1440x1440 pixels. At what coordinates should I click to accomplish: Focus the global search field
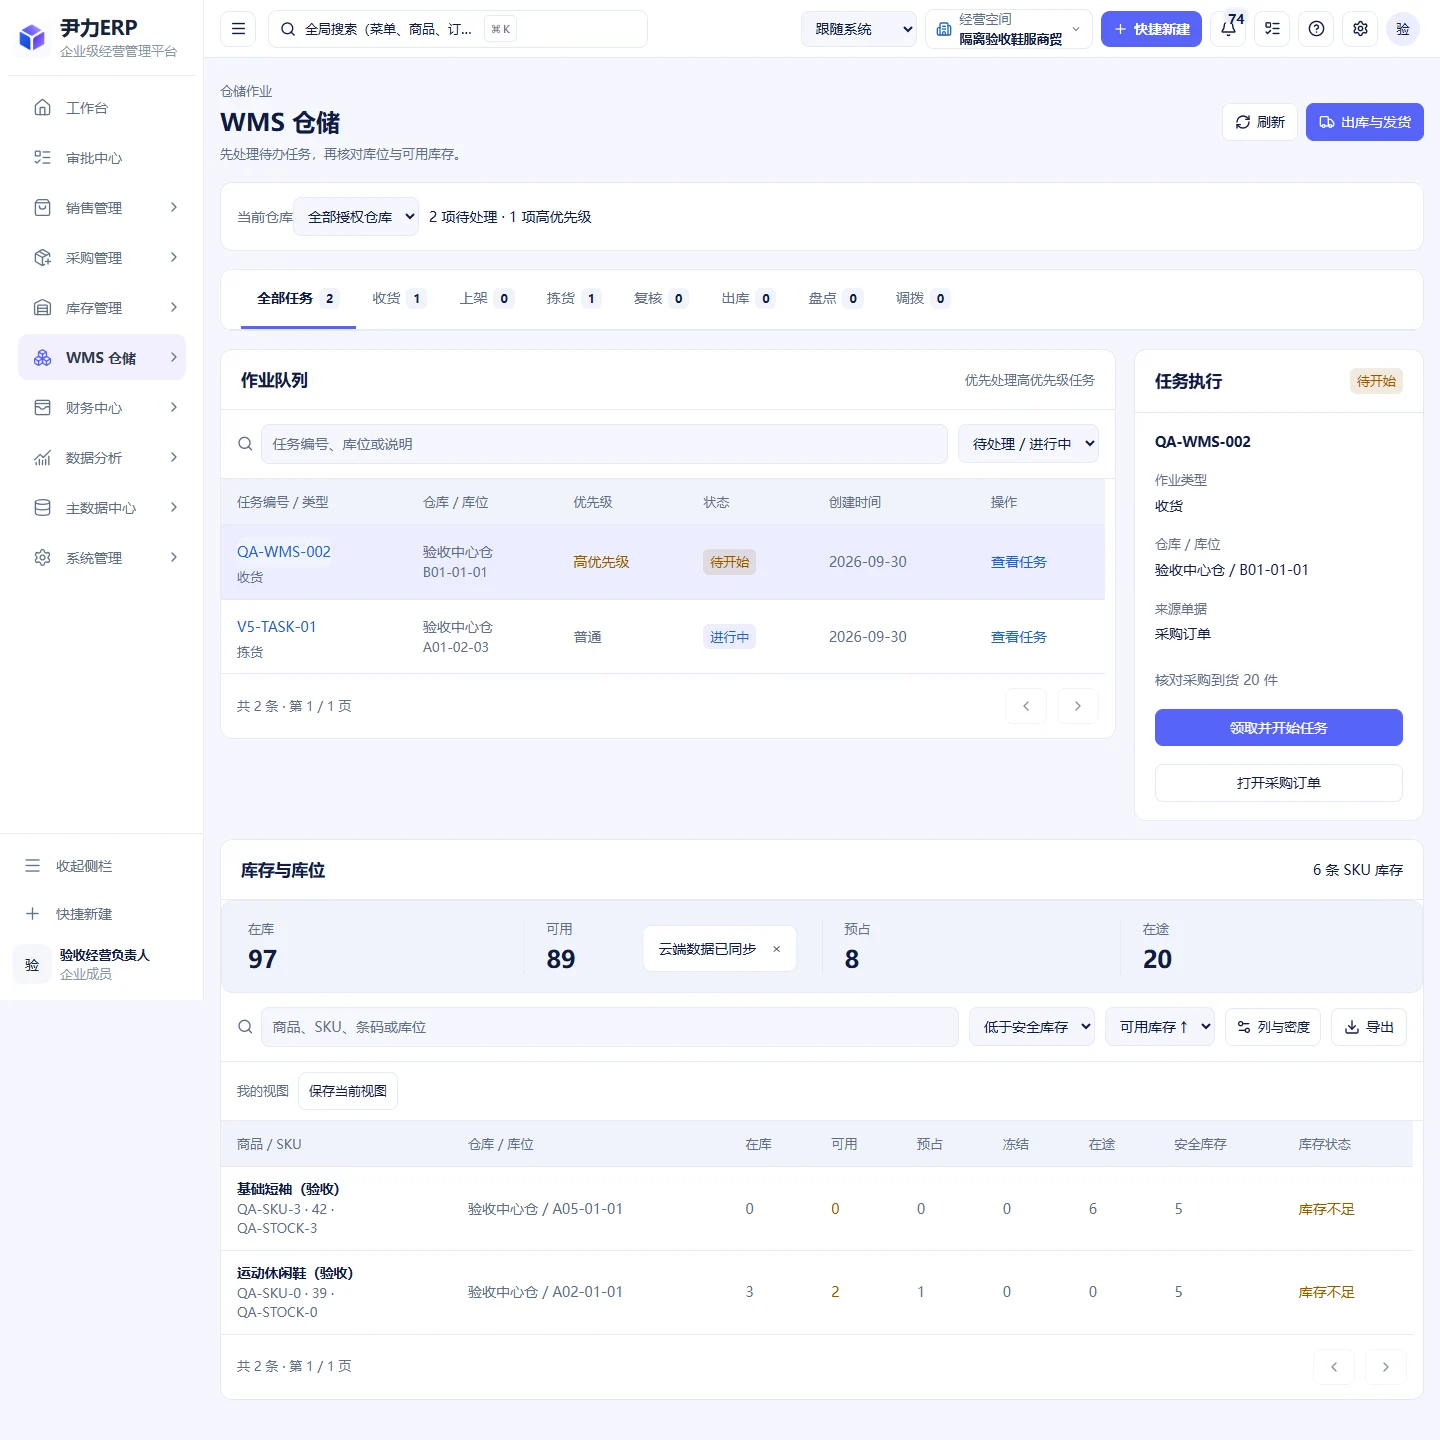458,29
